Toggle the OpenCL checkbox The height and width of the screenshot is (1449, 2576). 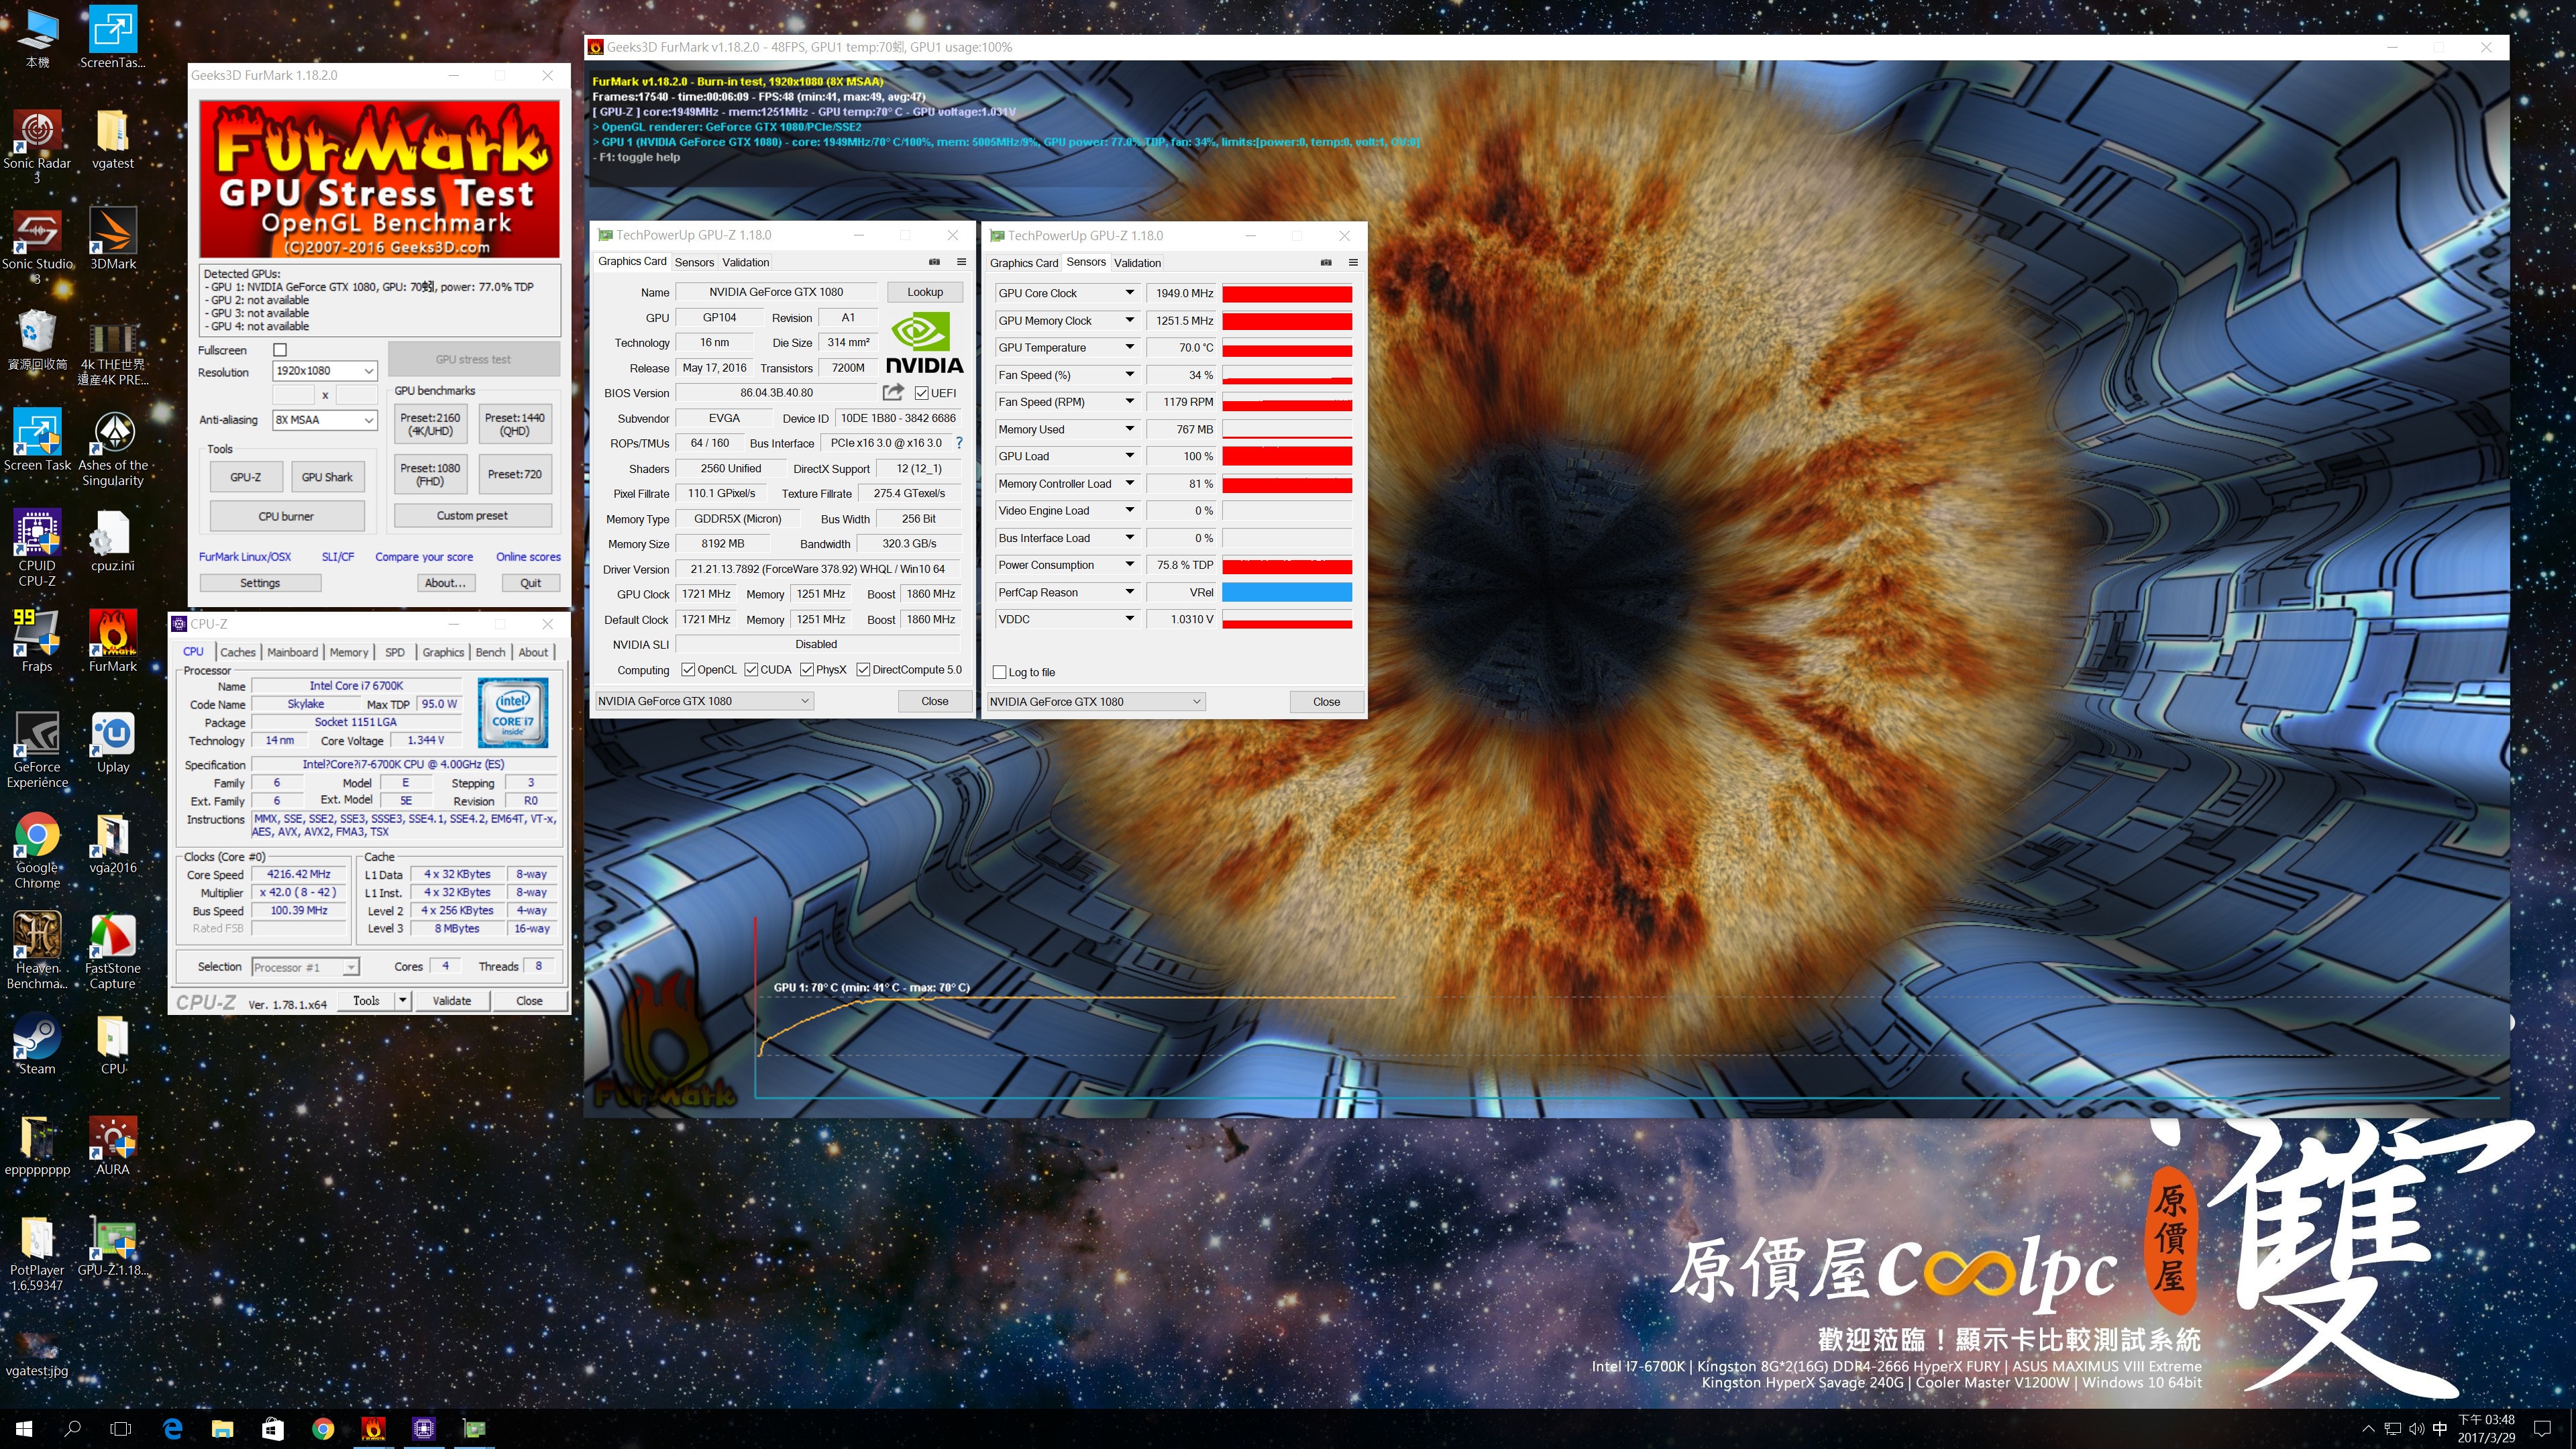687,670
